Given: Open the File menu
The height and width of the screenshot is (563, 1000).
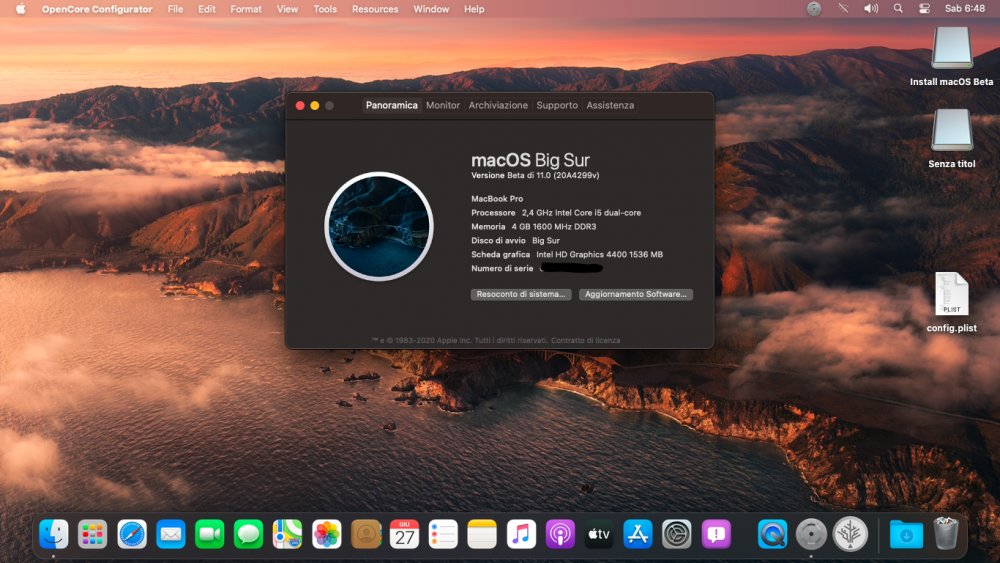Looking at the screenshot, I should click(x=175, y=9).
